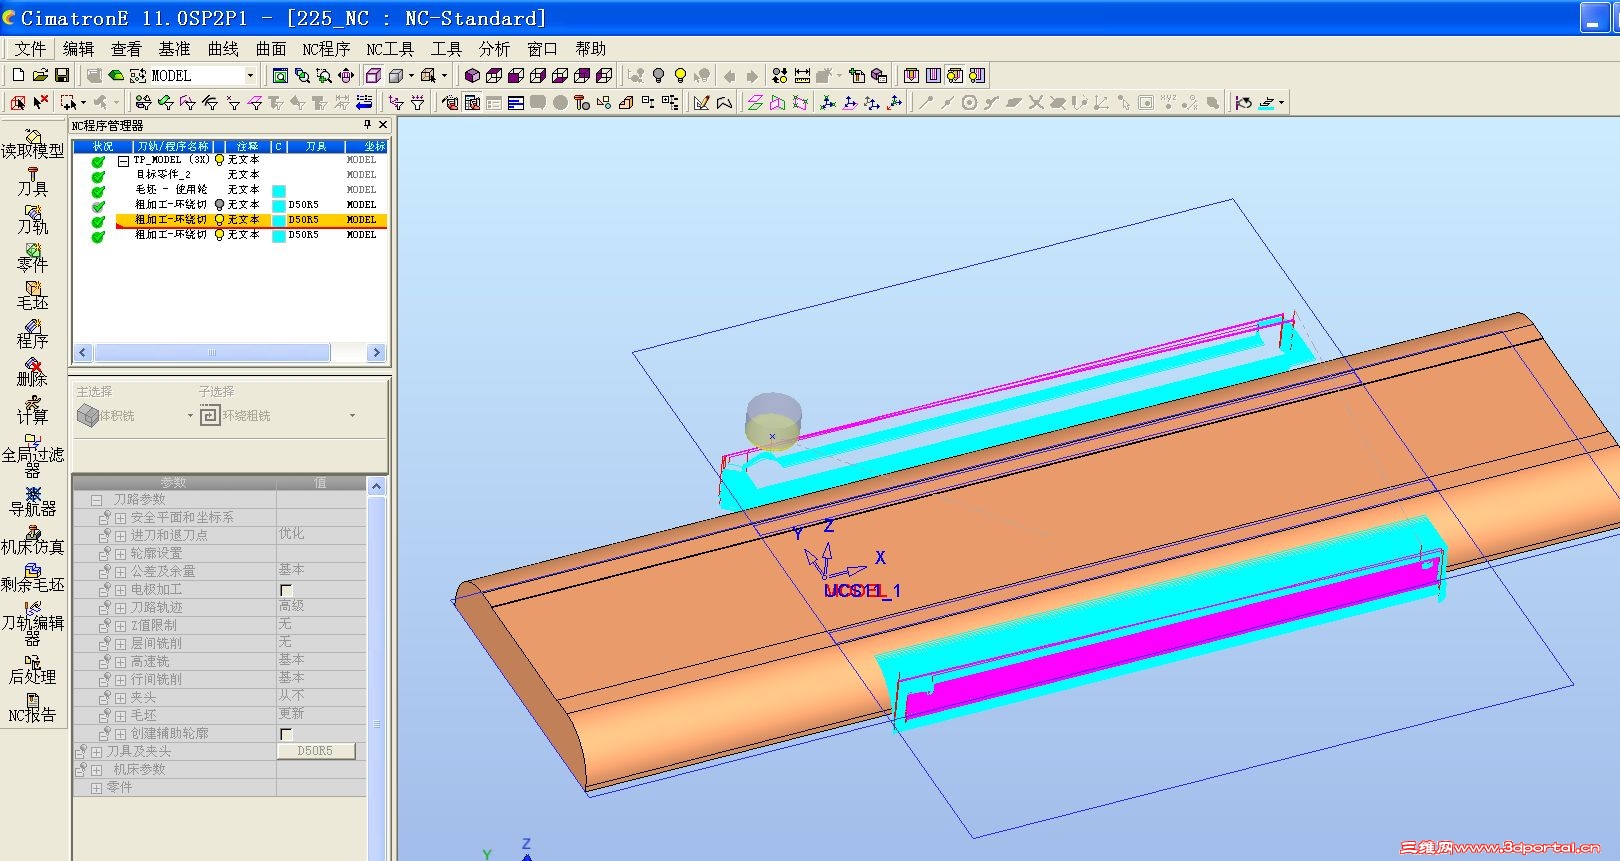Click the Save floppy disk icon

coord(62,75)
